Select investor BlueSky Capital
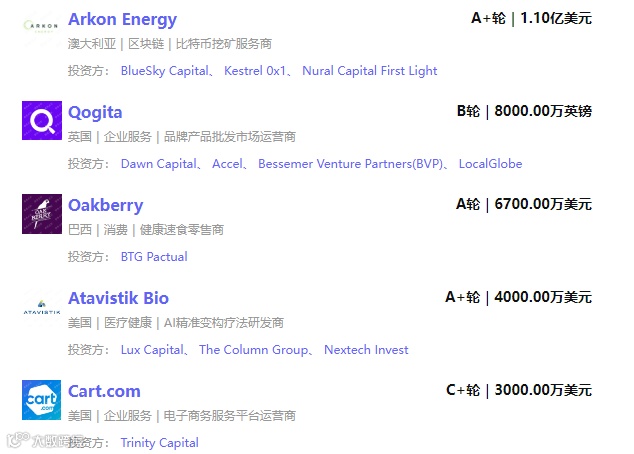 click(x=164, y=71)
